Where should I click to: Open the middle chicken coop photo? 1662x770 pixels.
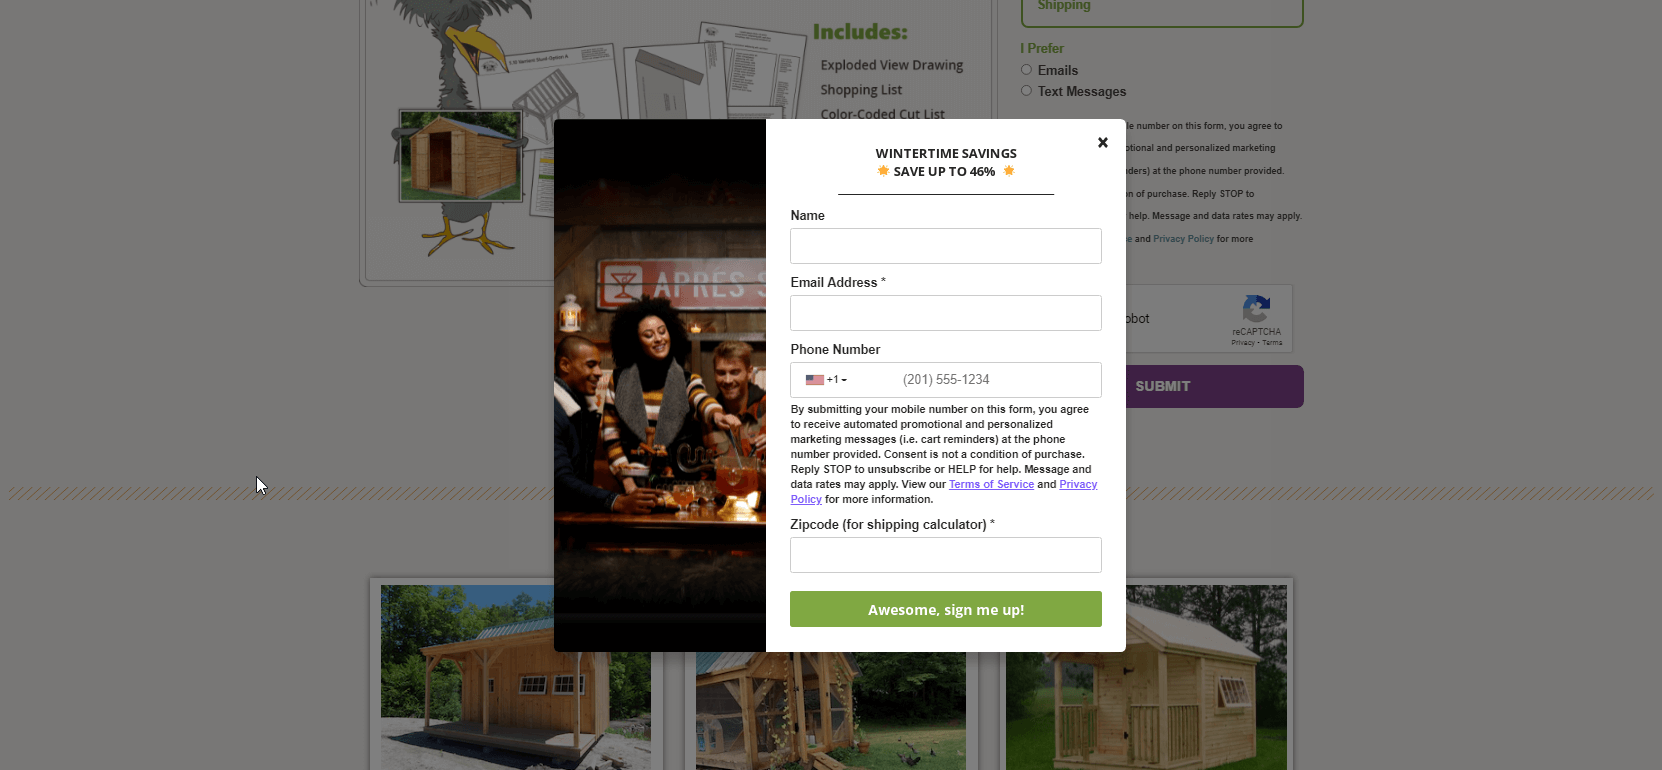coord(830,711)
